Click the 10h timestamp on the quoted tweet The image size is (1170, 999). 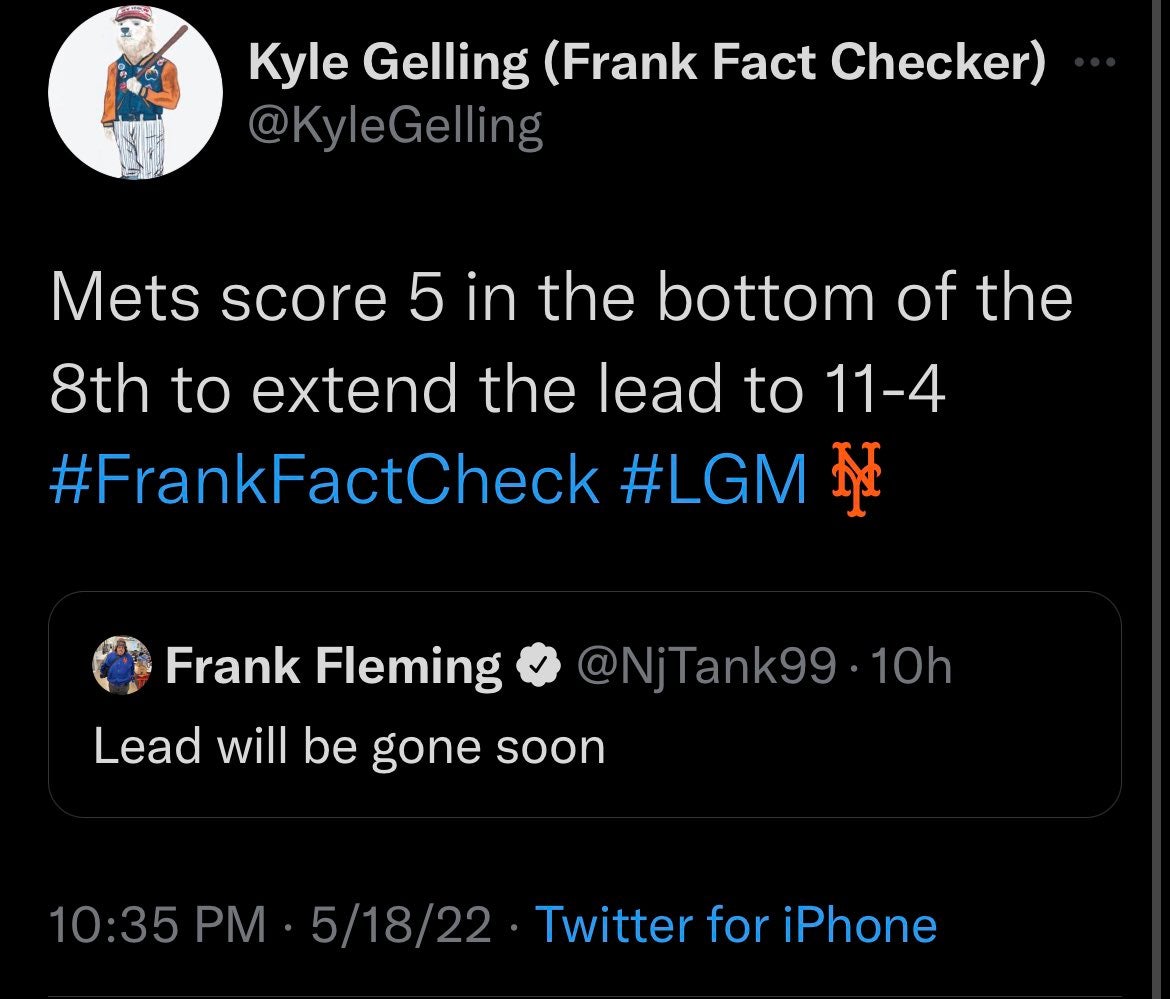click(x=910, y=666)
